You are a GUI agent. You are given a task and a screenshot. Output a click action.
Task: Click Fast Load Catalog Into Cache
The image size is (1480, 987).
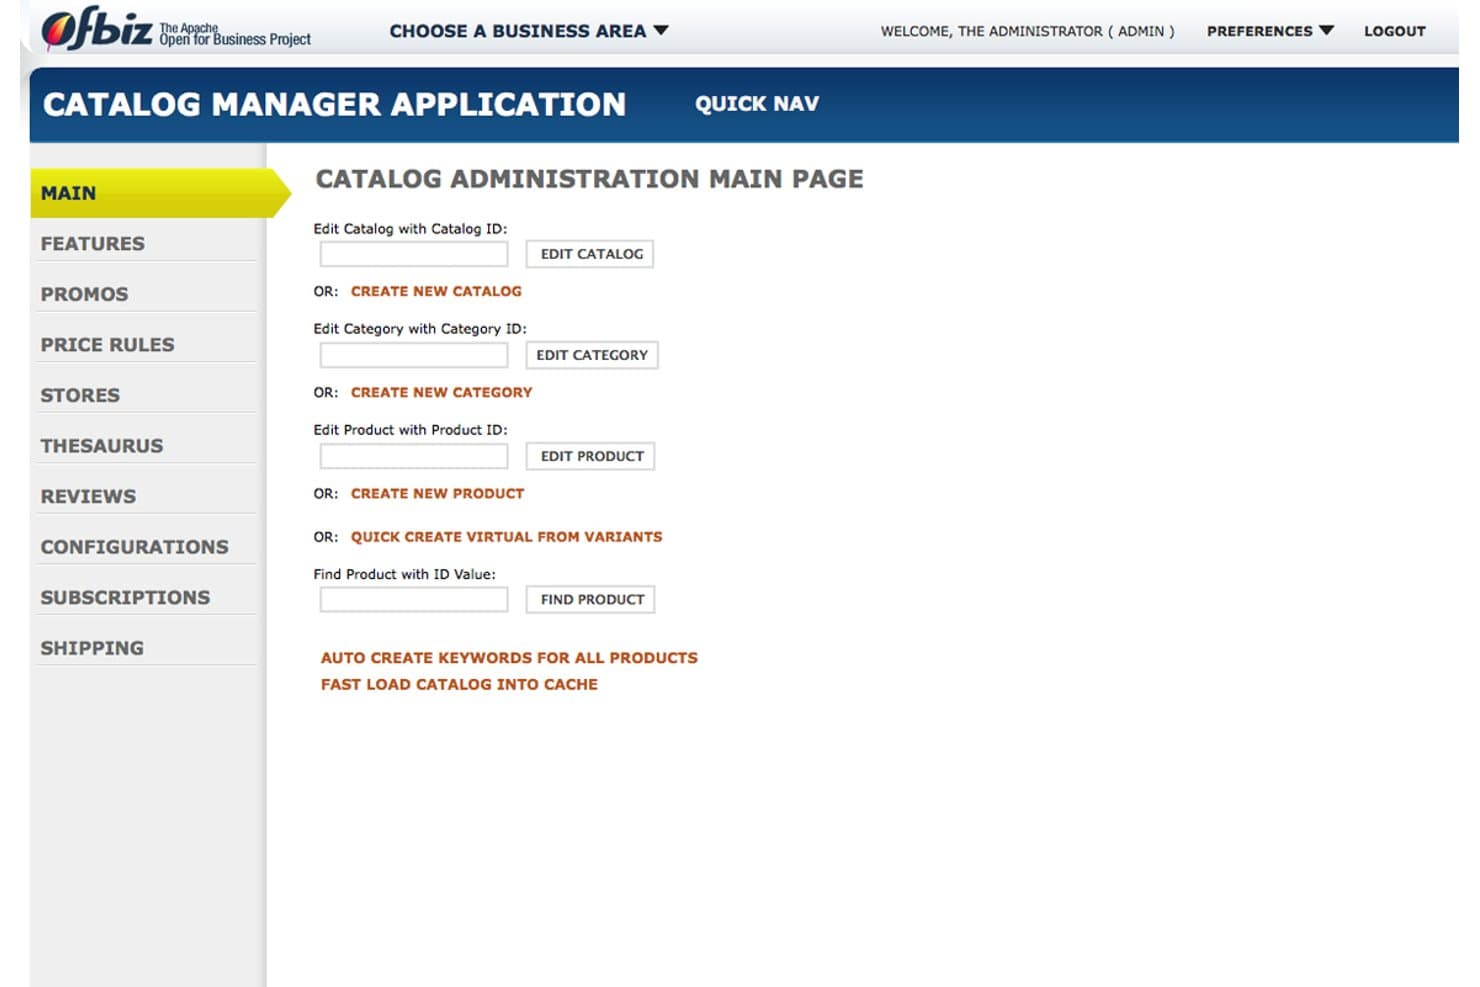459,684
